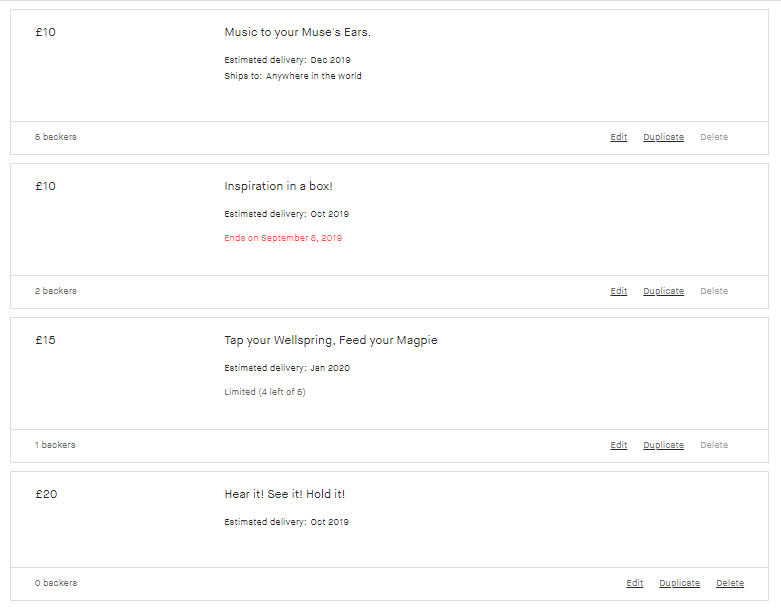Click Delete for Music to your Muse's Ears
Viewport: 781px width, 609px height.
coord(714,137)
